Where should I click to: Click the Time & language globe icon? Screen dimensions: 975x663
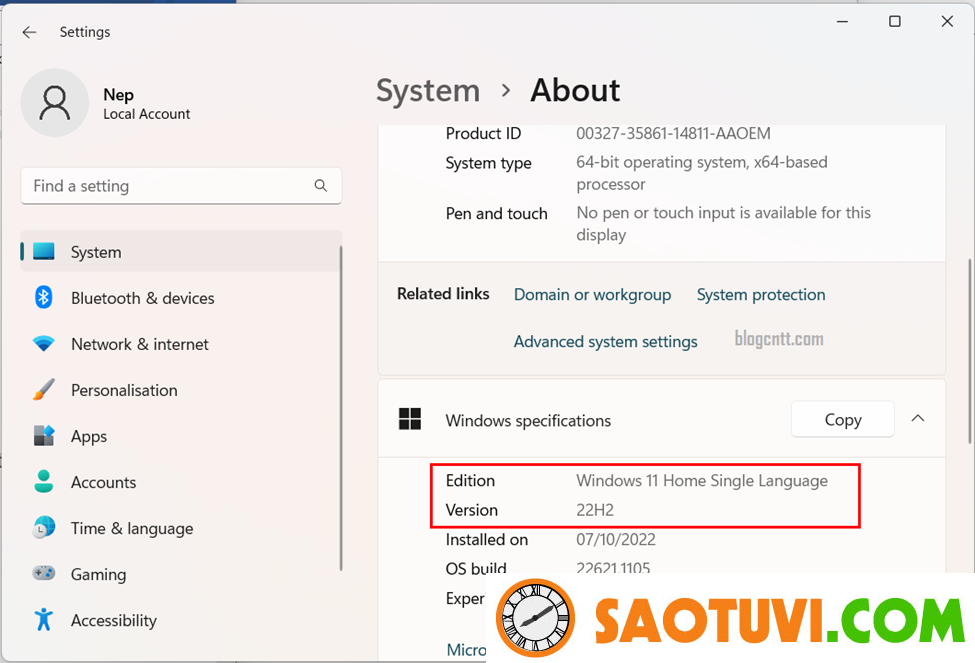[x=44, y=527]
